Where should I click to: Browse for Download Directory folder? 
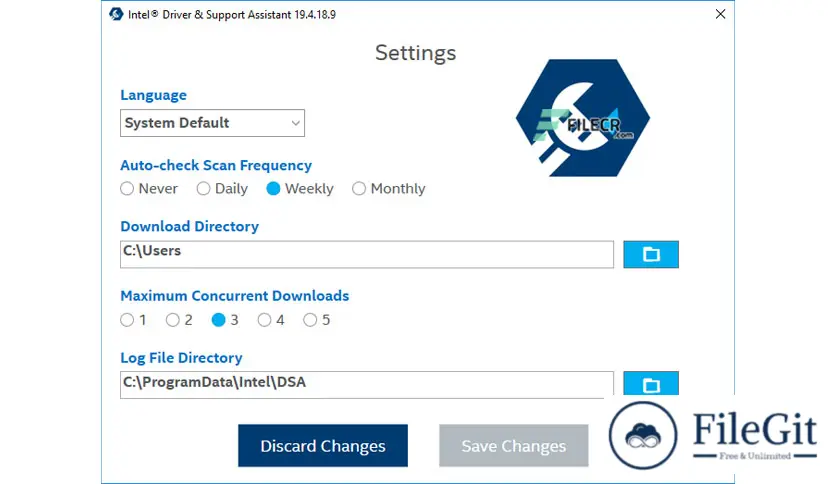click(x=651, y=255)
